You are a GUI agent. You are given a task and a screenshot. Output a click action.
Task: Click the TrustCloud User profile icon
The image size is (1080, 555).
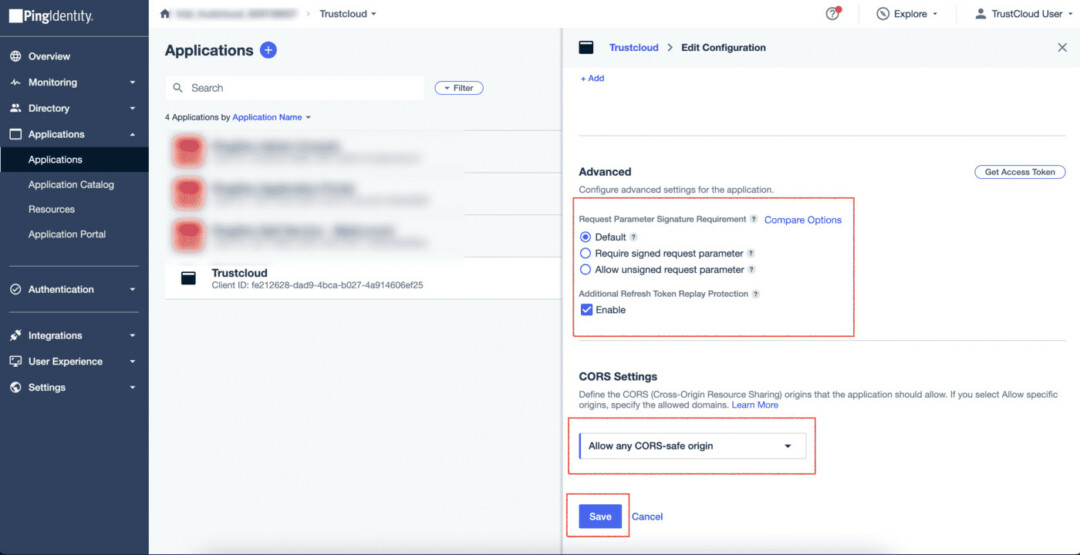[981, 14]
